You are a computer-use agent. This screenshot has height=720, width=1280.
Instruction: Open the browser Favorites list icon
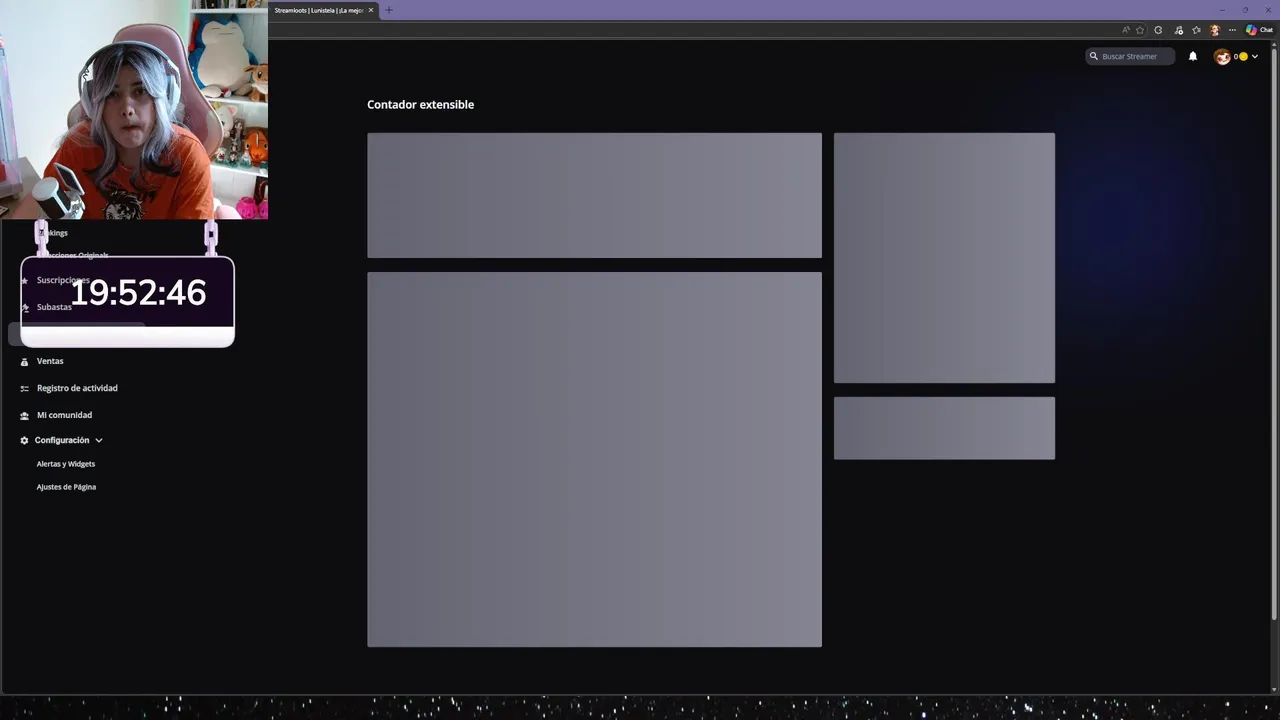coord(1196,30)
